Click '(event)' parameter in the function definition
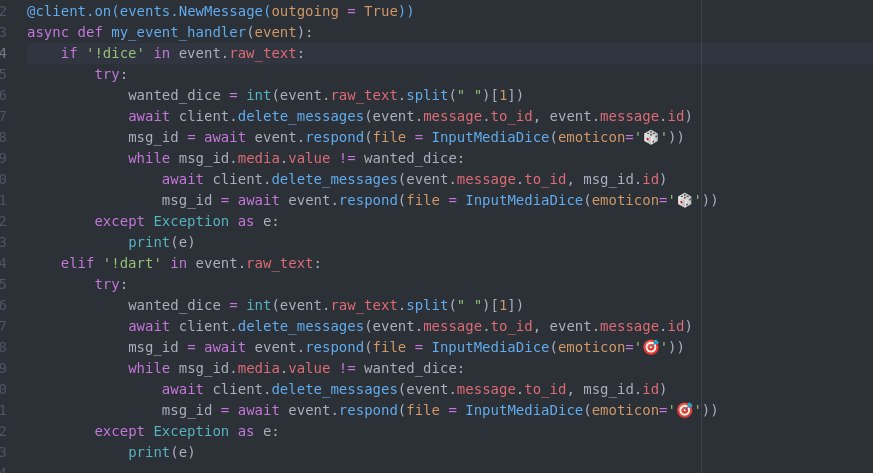873x473 pixels. click(x=275, y=32)
